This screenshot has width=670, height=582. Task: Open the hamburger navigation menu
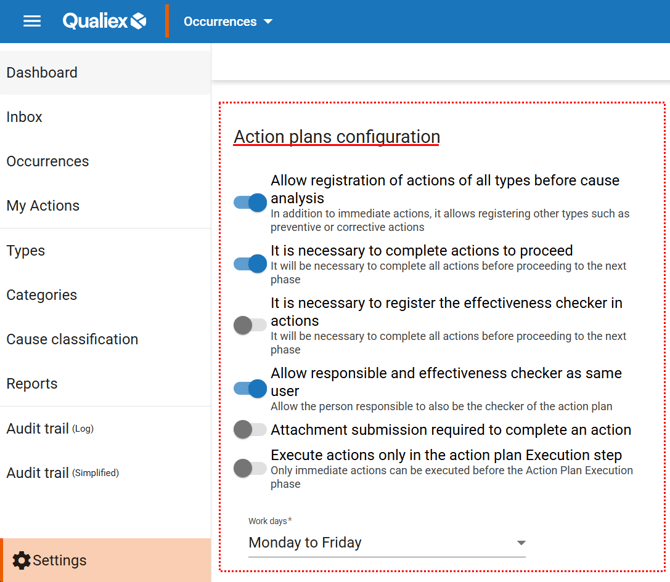(32, 21)
